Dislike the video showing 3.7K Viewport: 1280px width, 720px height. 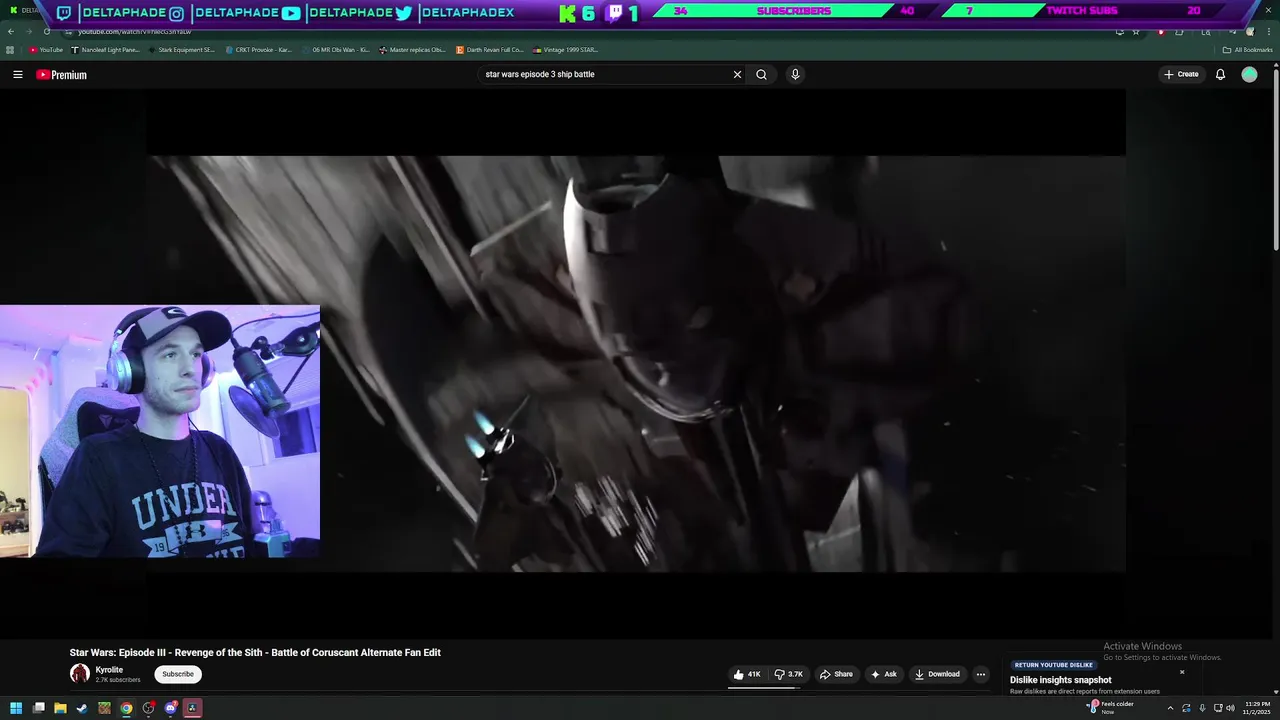click(788, 674)
